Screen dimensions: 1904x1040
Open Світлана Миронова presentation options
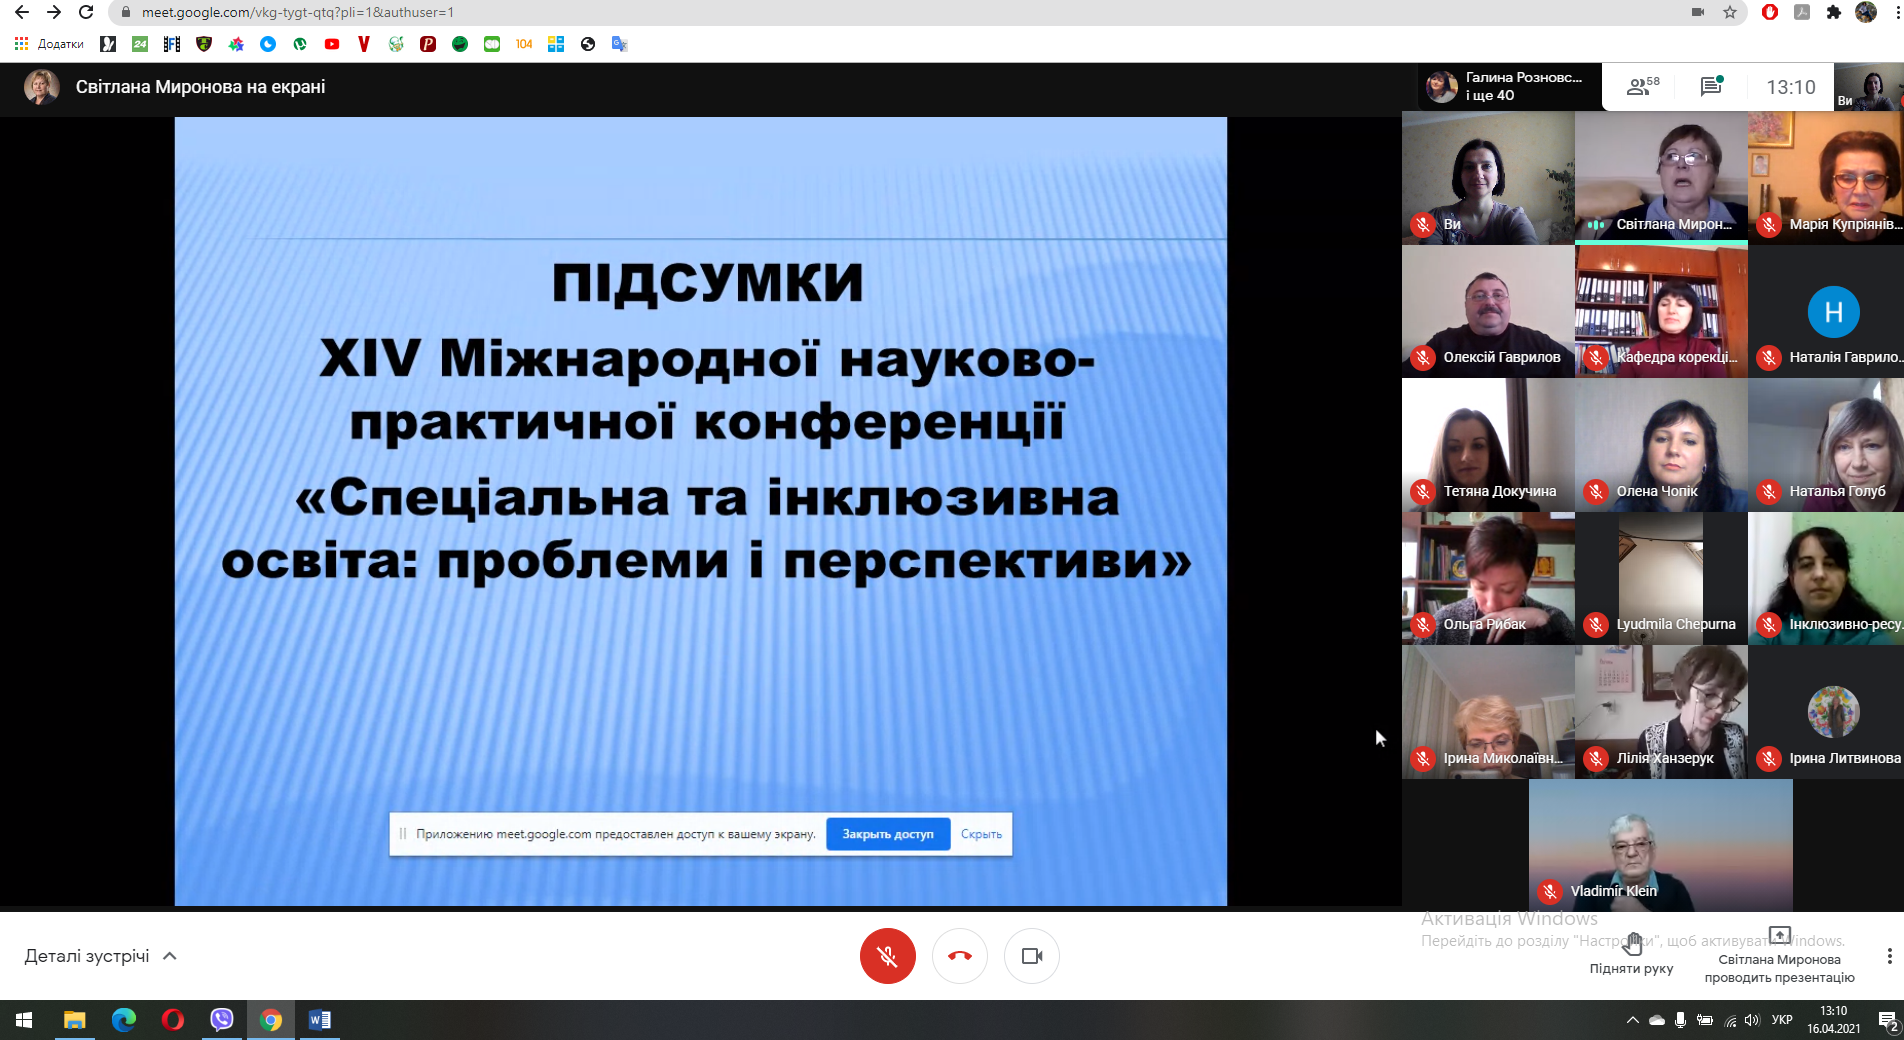click(1779, 956)
